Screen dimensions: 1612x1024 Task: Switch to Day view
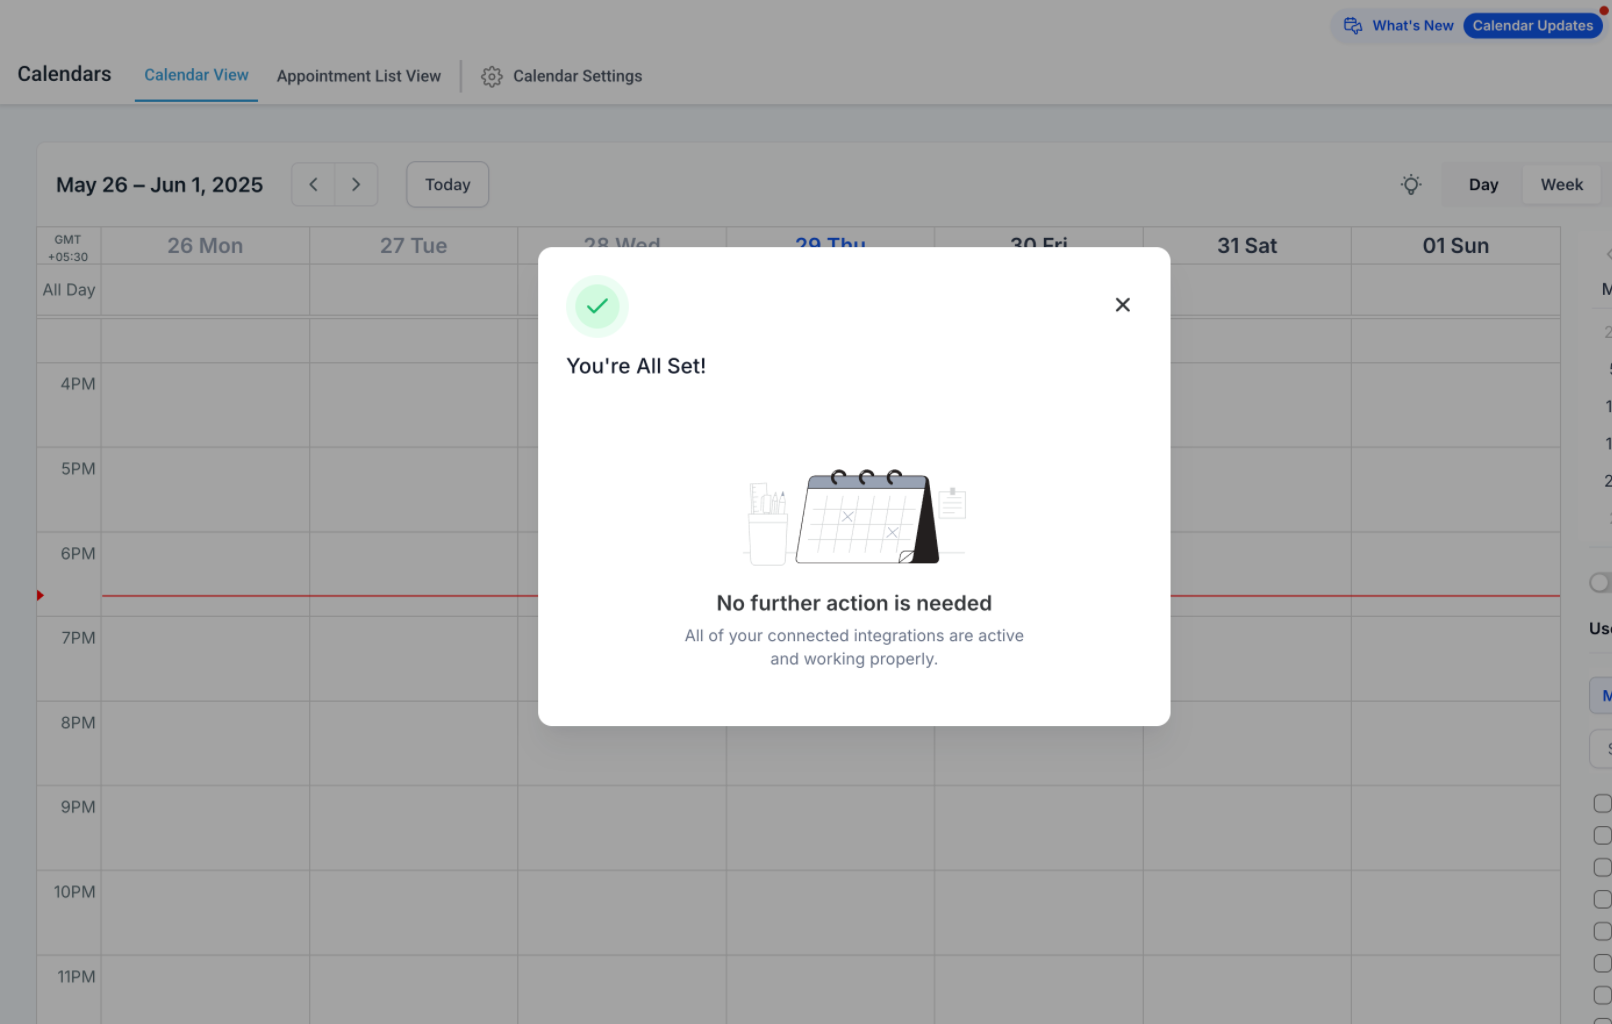pos(1483,185)
